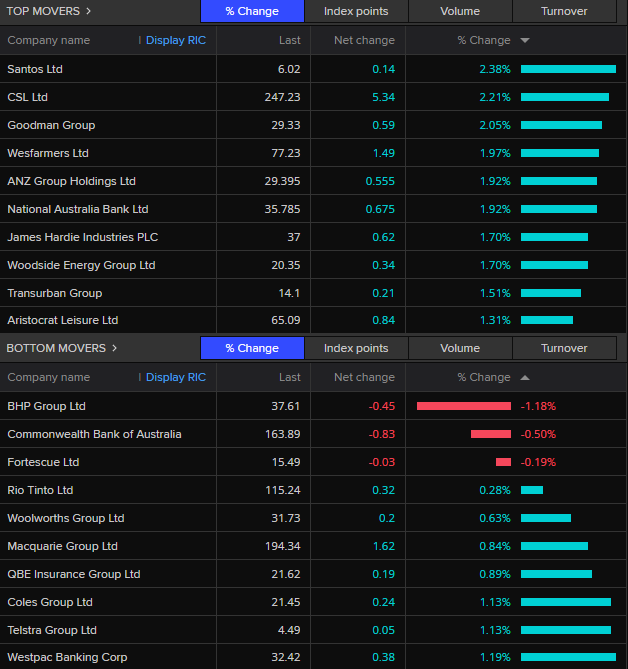Open Aristocrat Leisure Ltd entry

click(63, 320)
